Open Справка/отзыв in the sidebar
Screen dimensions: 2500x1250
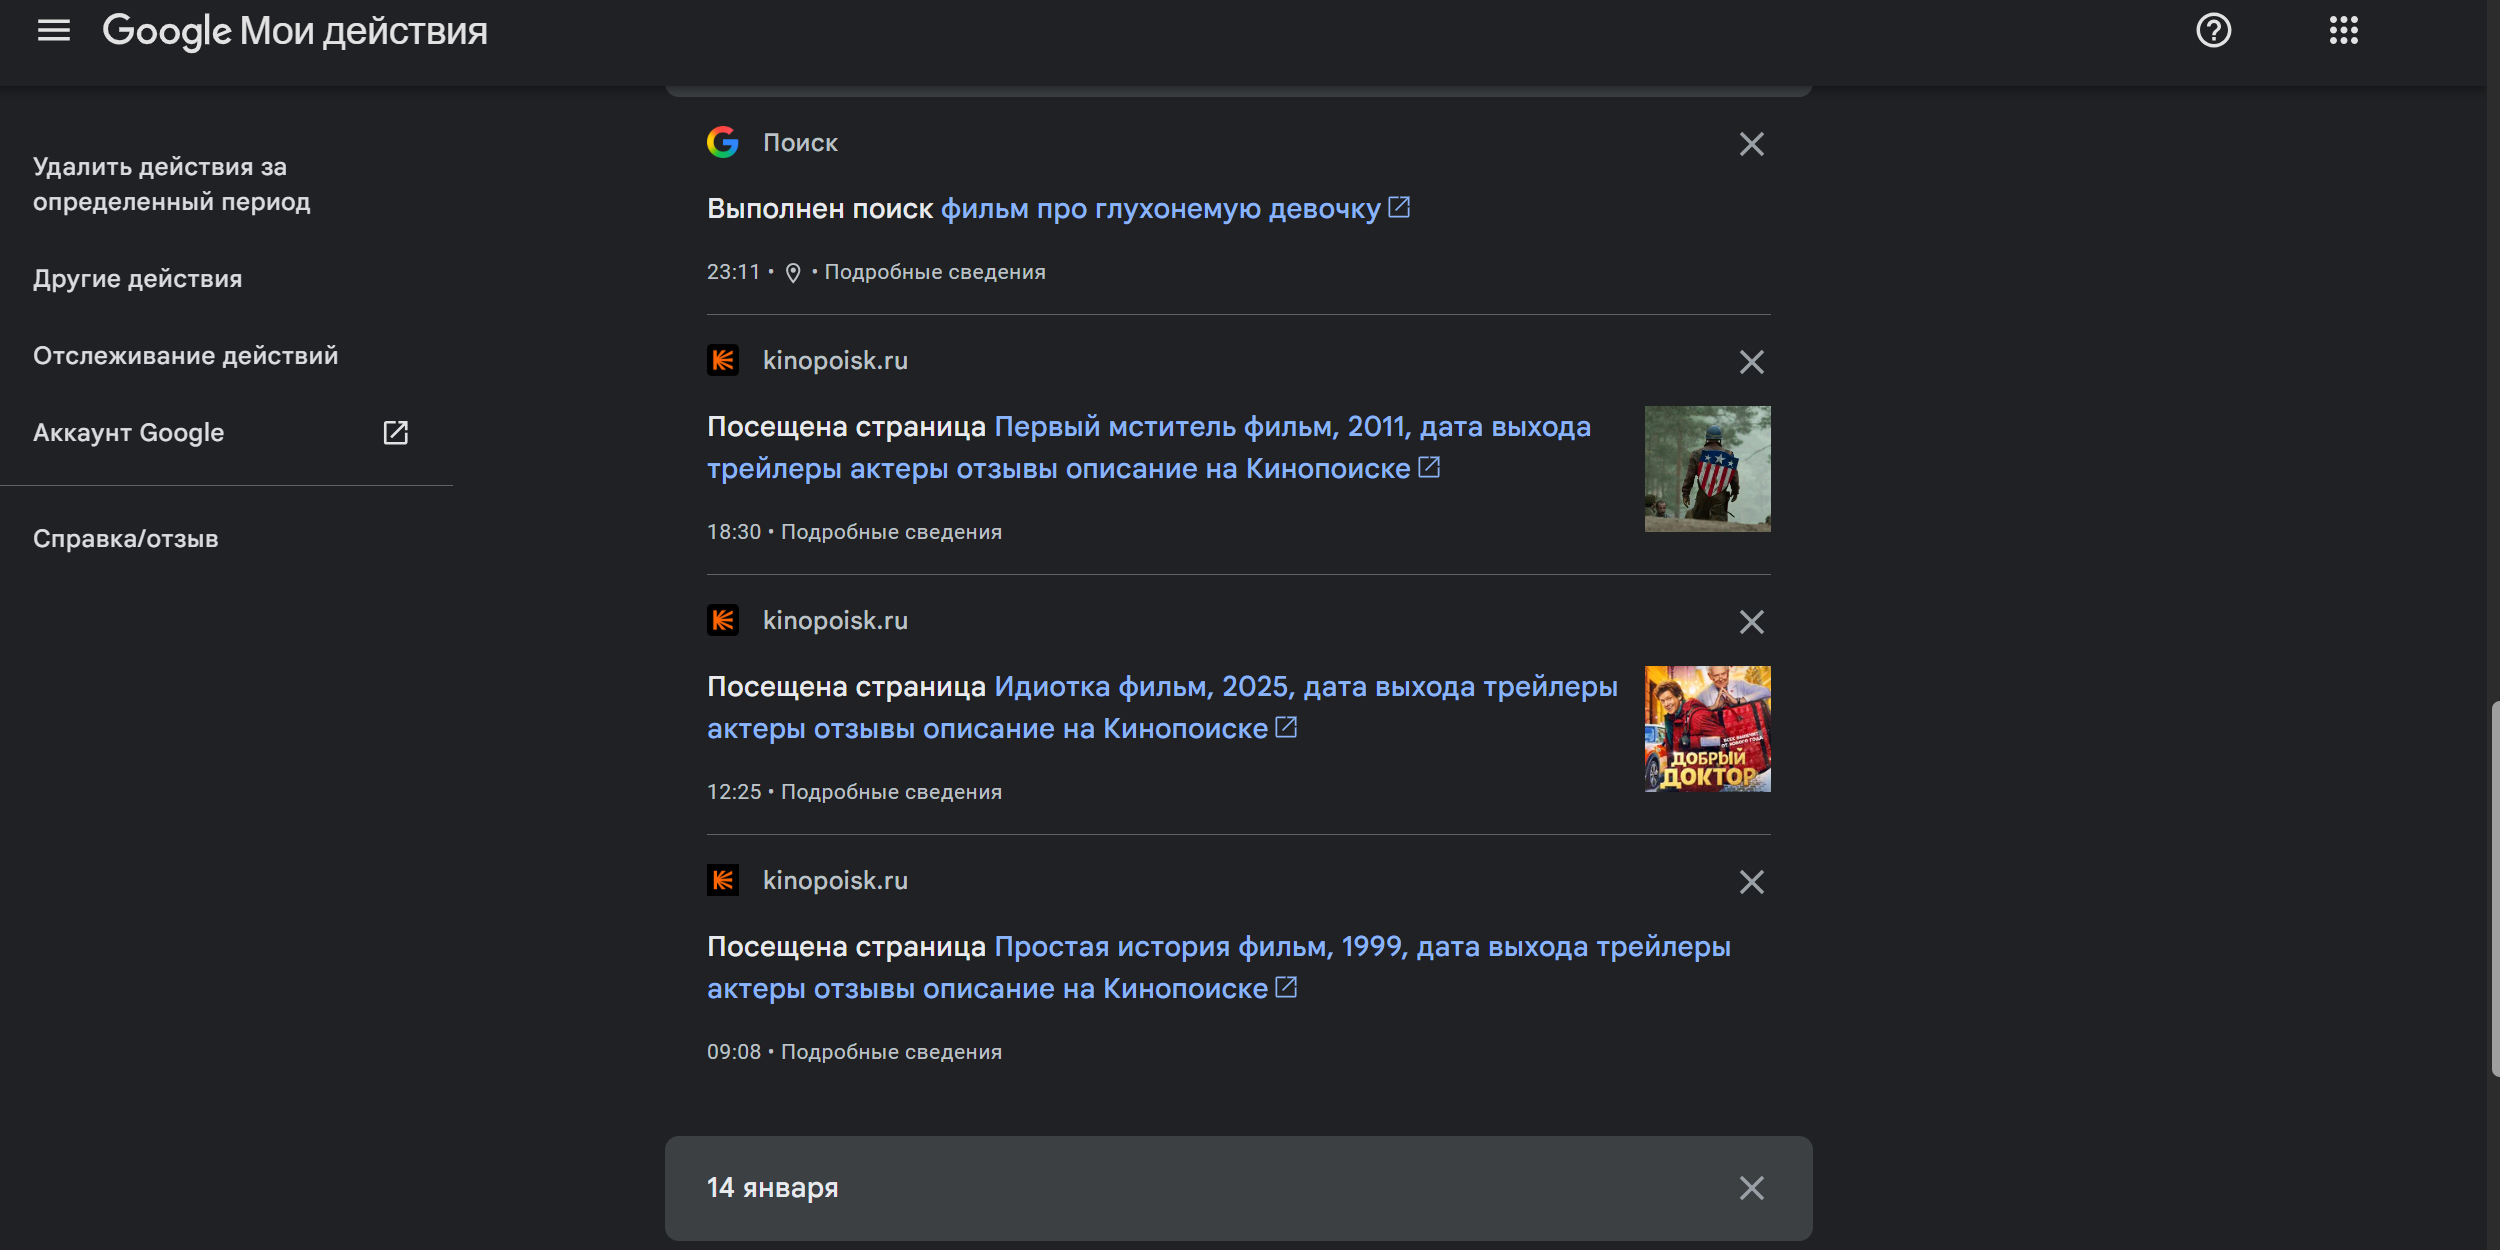pos(126,538)
